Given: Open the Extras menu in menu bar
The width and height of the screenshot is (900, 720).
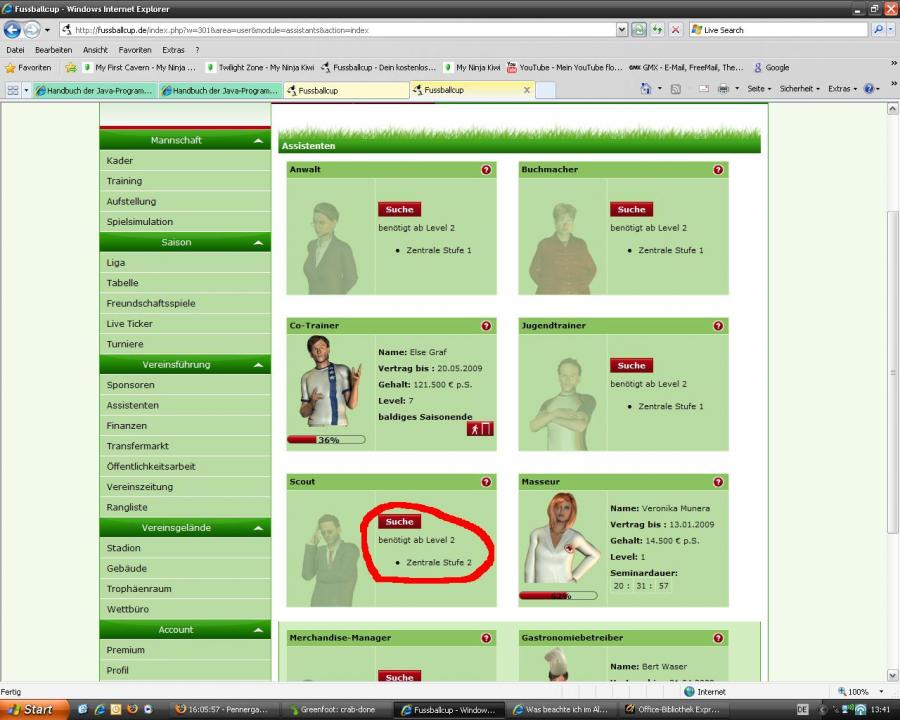Looking at the screenshot, I should pos(173,50).
